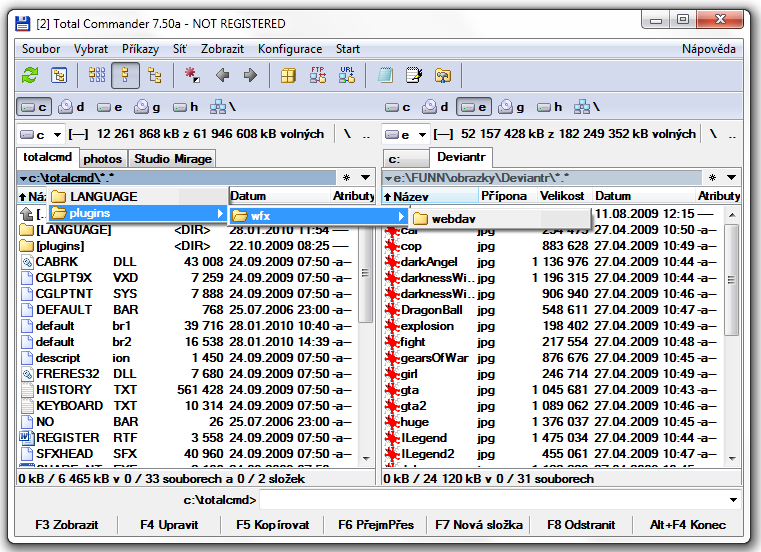Go to parent directory in right panel
Screen dimensions: 761x552
(732, 135)
